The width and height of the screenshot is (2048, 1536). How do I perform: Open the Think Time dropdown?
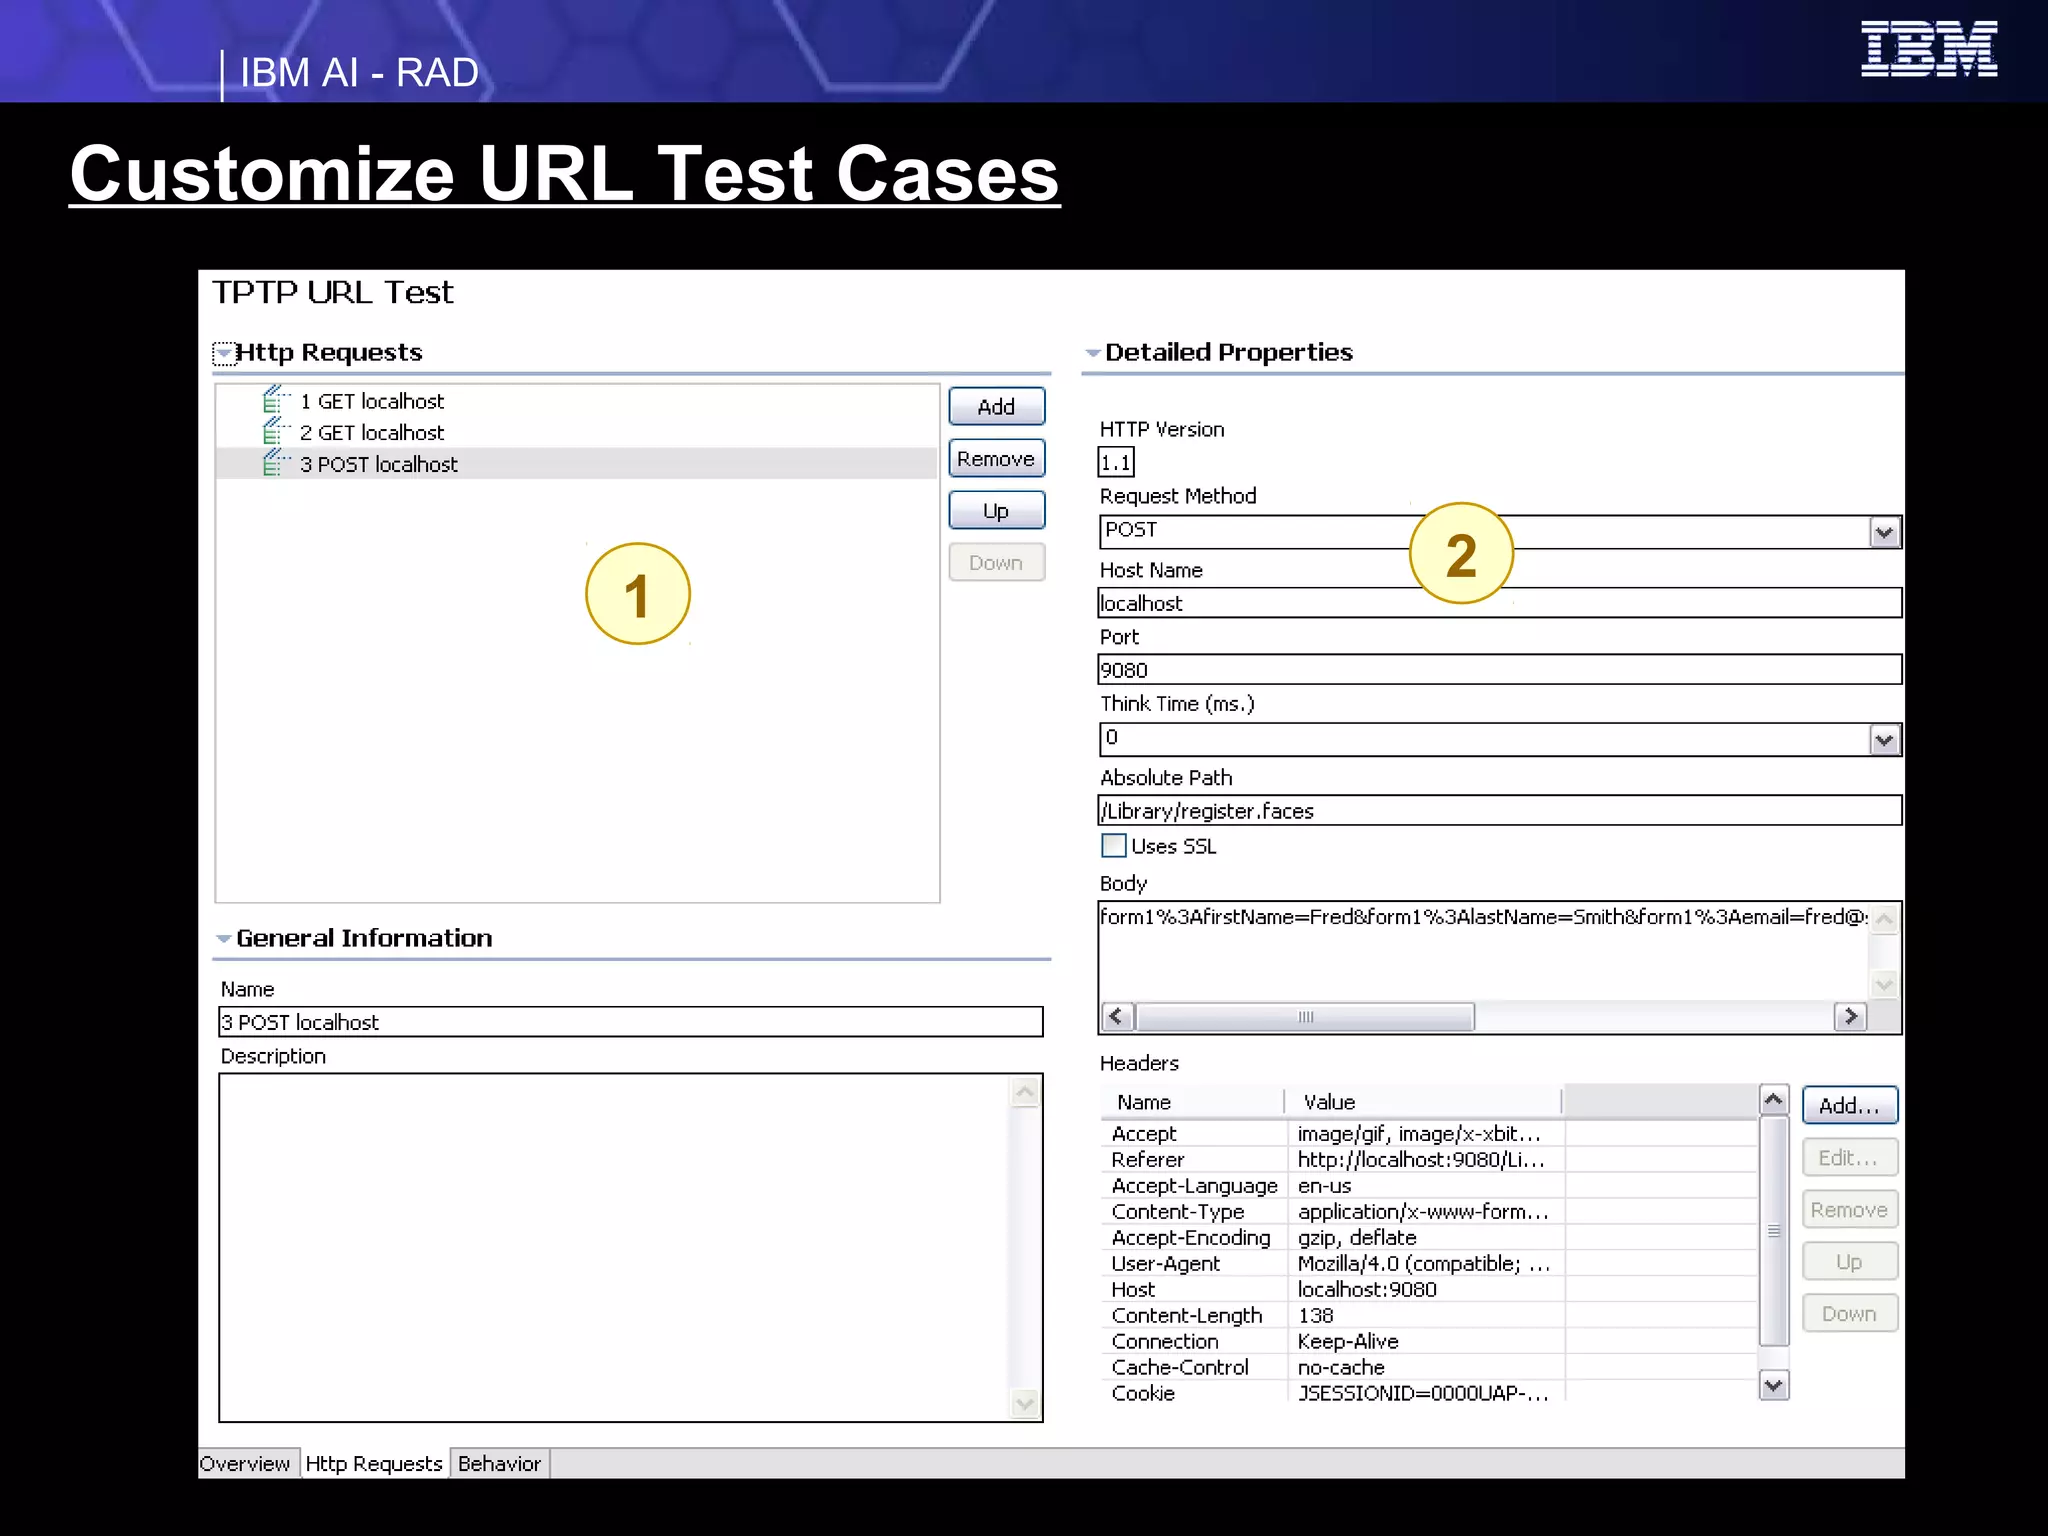[x=1884, y=740]
